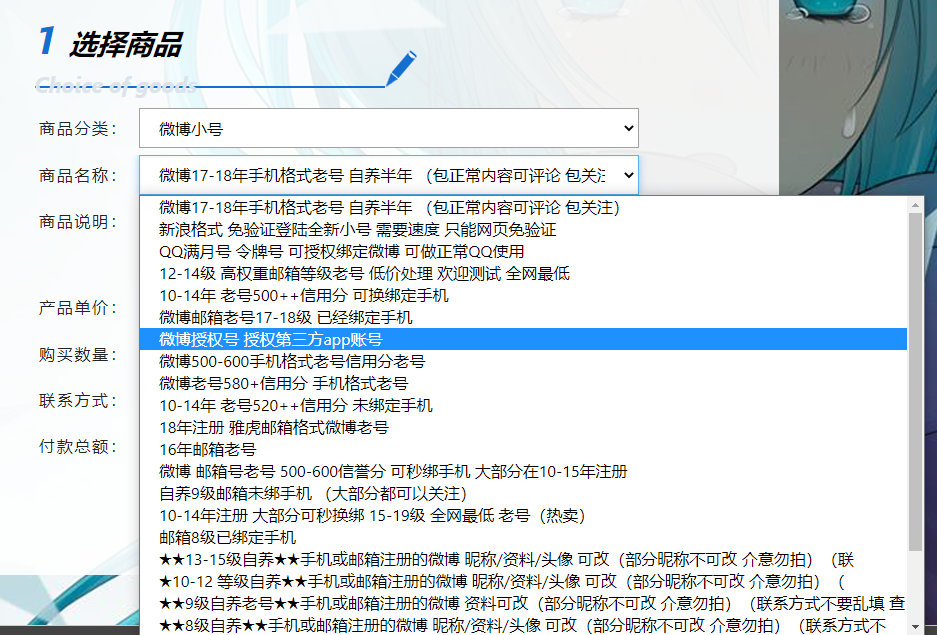The width and height of the screenshot is (937, 635).
Task: Click the 联系方式 label
Action: 78,400
